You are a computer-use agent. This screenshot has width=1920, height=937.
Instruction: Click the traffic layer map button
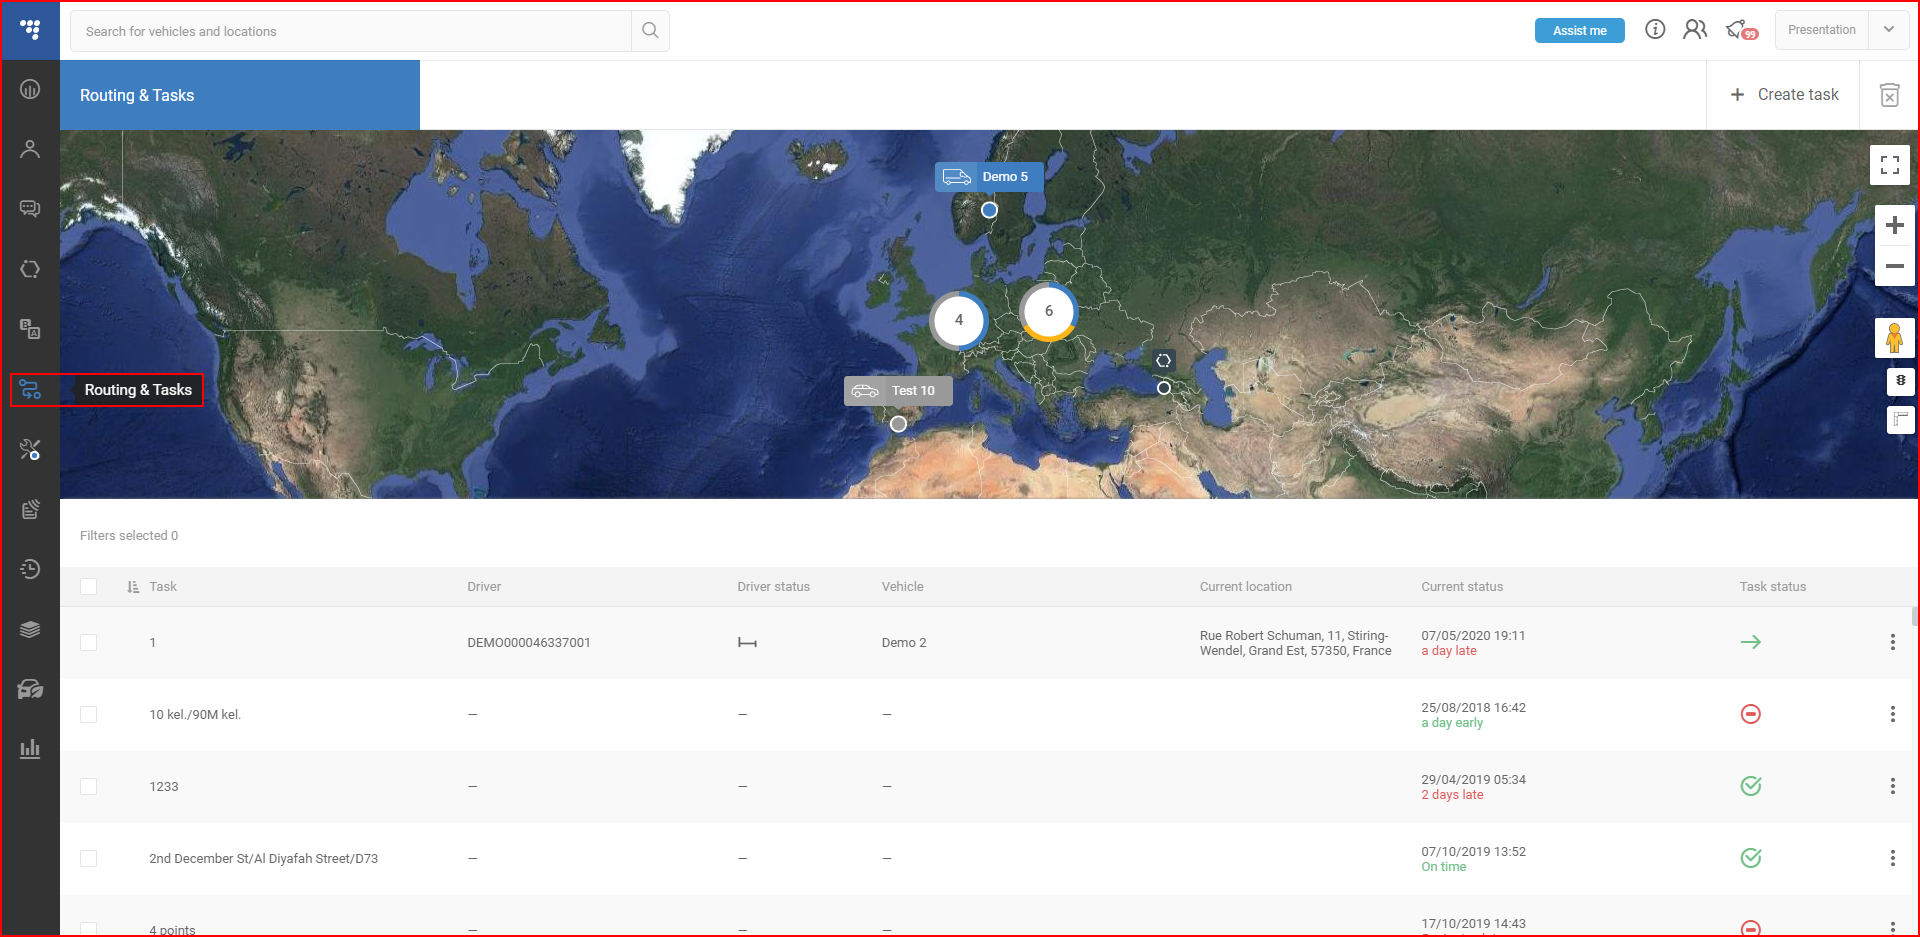coord(1900,381)
